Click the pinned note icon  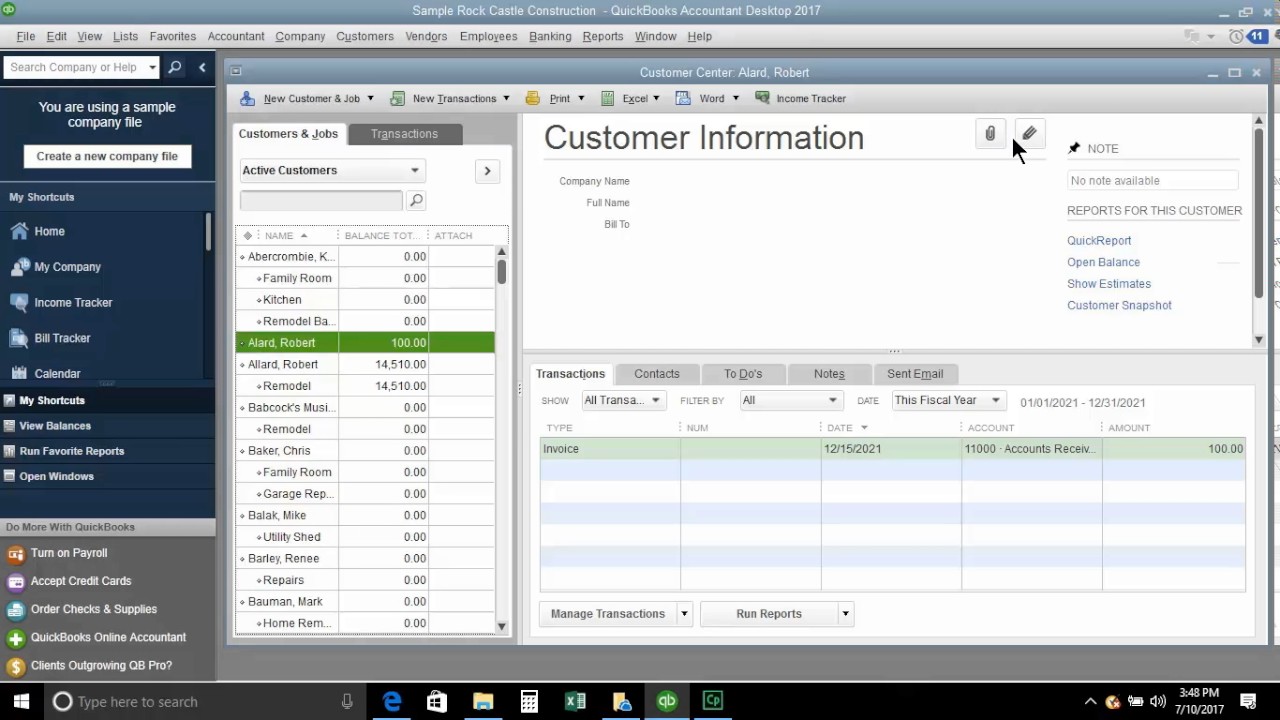[x=1074, y=148]
